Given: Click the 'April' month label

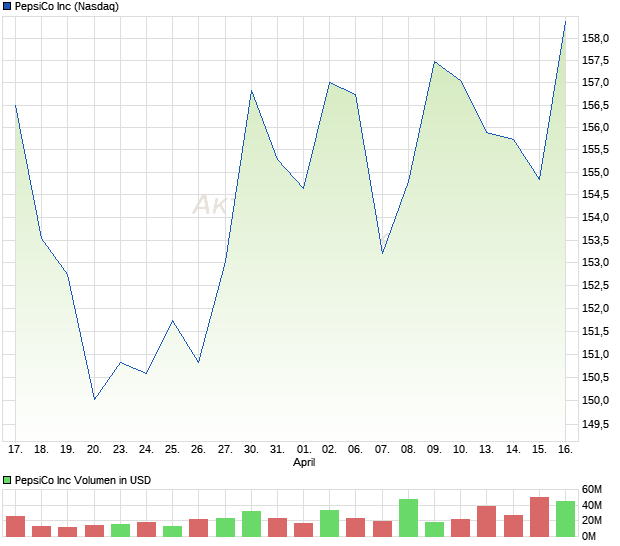Looking at the screenshot, I should coord(304,462).
